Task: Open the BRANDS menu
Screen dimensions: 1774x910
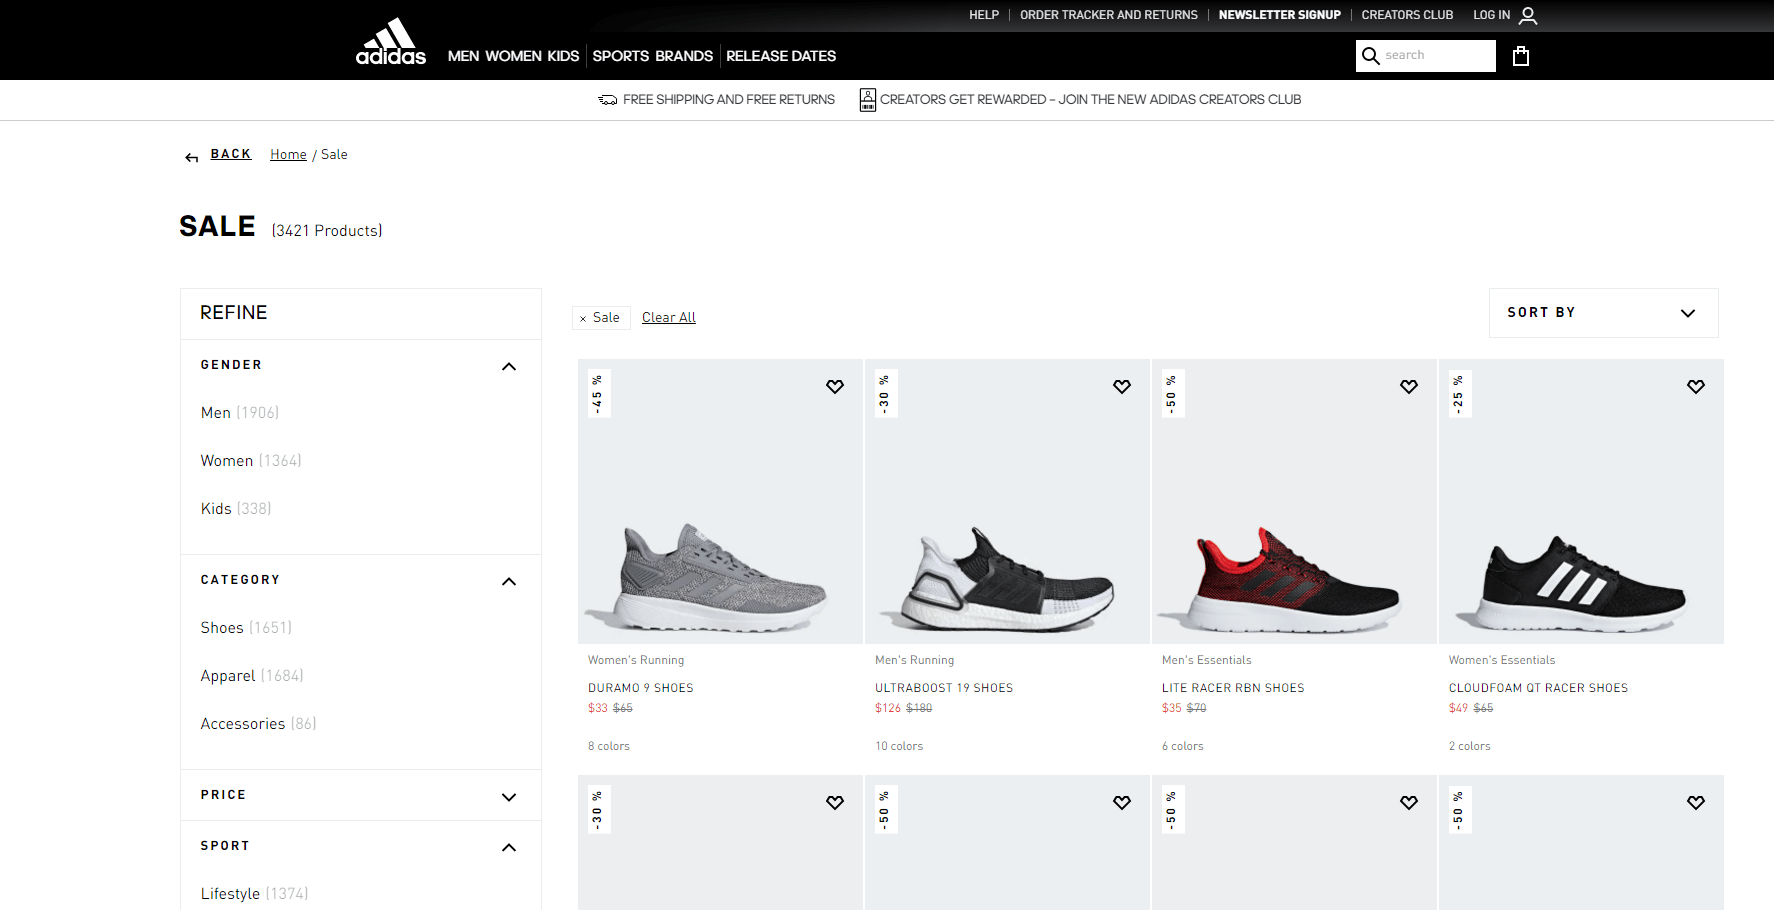Action: pyautogui.click(x=684, y=56)
